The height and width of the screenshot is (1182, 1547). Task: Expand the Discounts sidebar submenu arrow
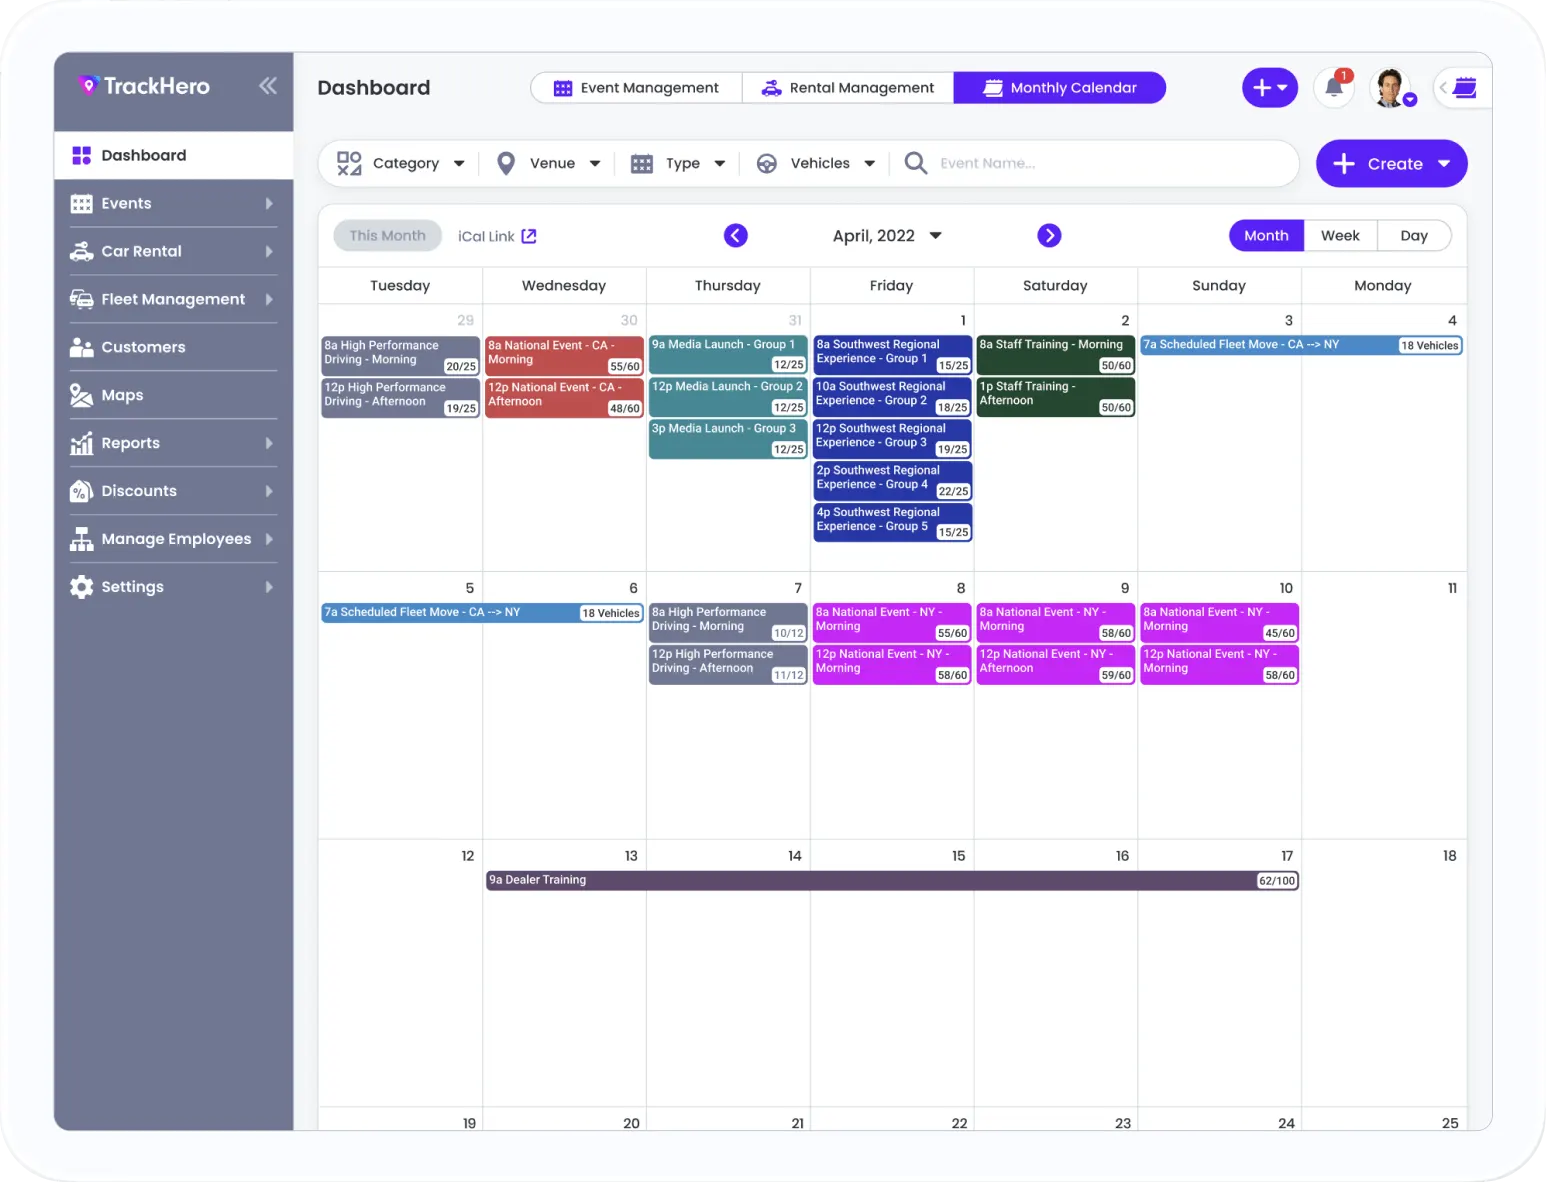269,491
